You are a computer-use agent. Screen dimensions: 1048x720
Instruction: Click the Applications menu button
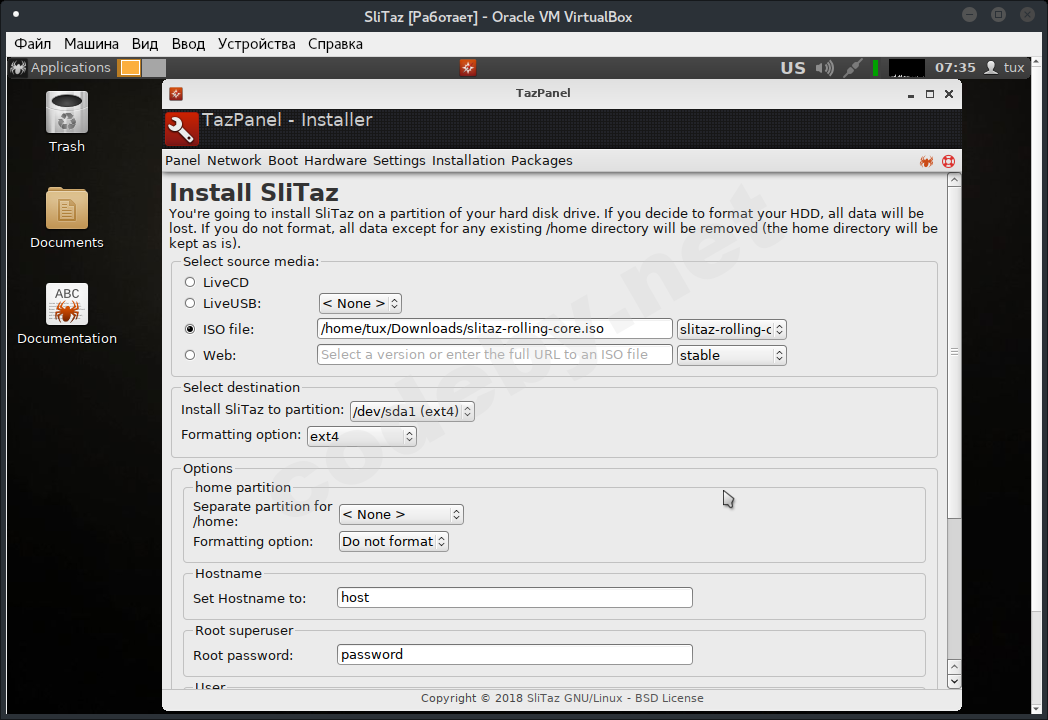61,68
